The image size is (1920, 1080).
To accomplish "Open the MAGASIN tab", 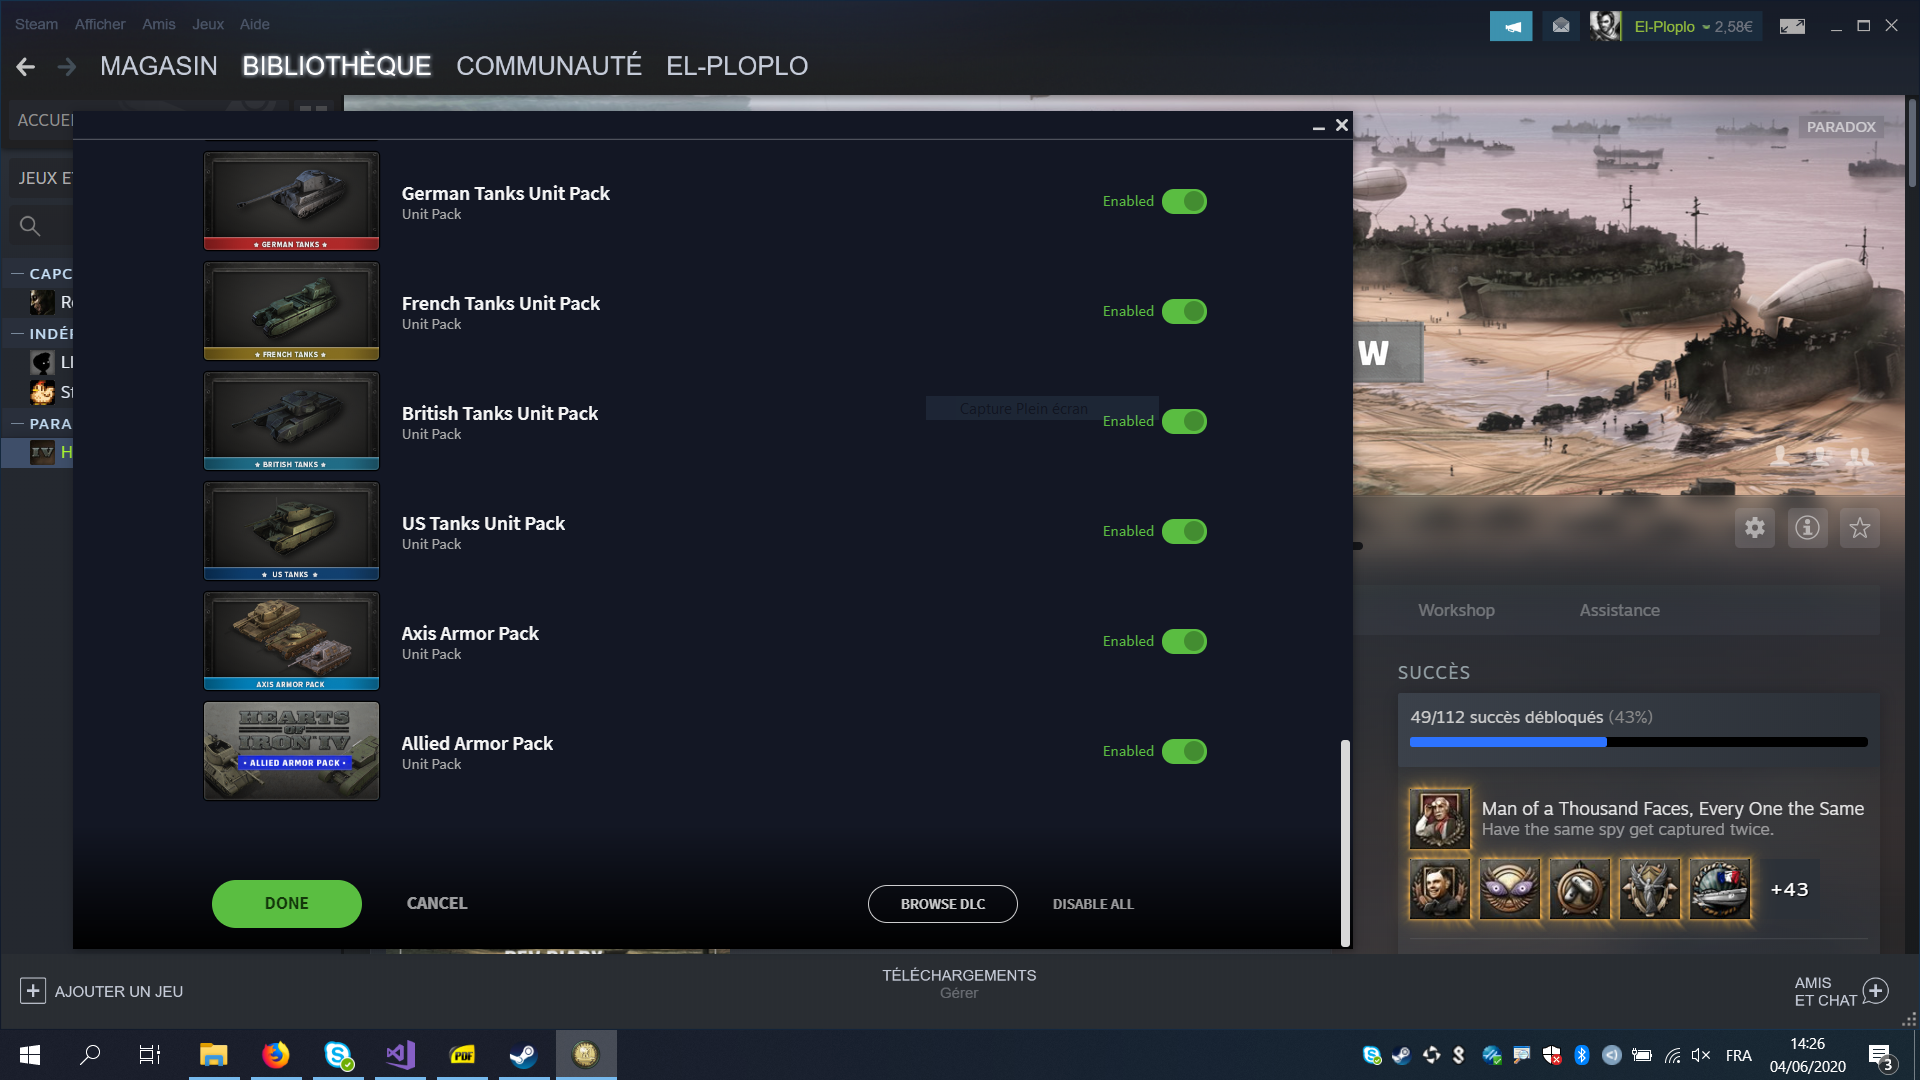I will pyautogui.click(x=158, y=67).
